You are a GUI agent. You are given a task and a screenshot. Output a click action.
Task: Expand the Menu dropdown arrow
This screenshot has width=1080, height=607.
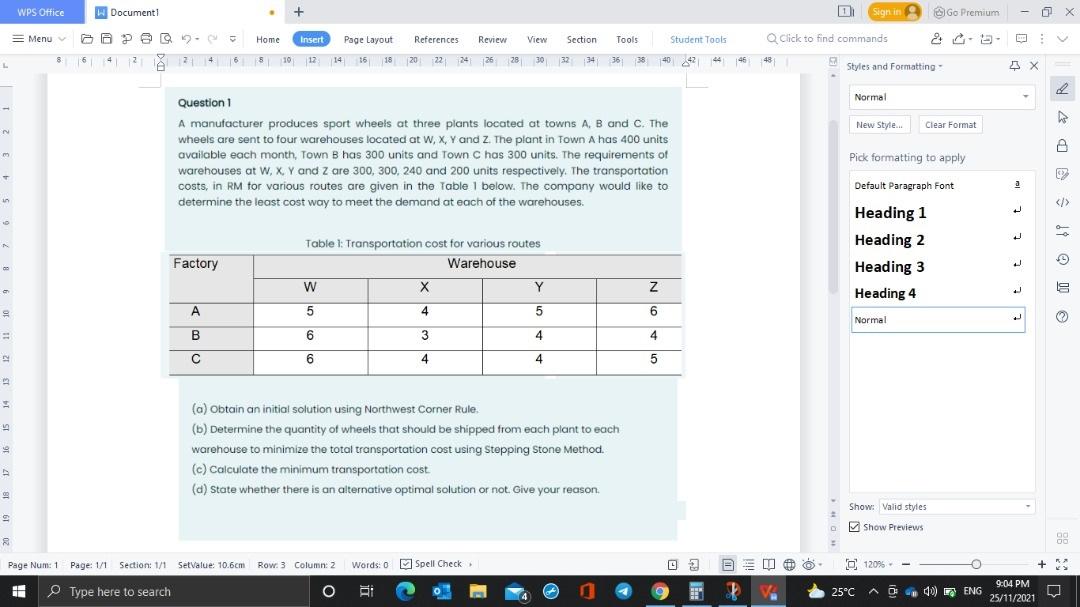click(62, 39)
